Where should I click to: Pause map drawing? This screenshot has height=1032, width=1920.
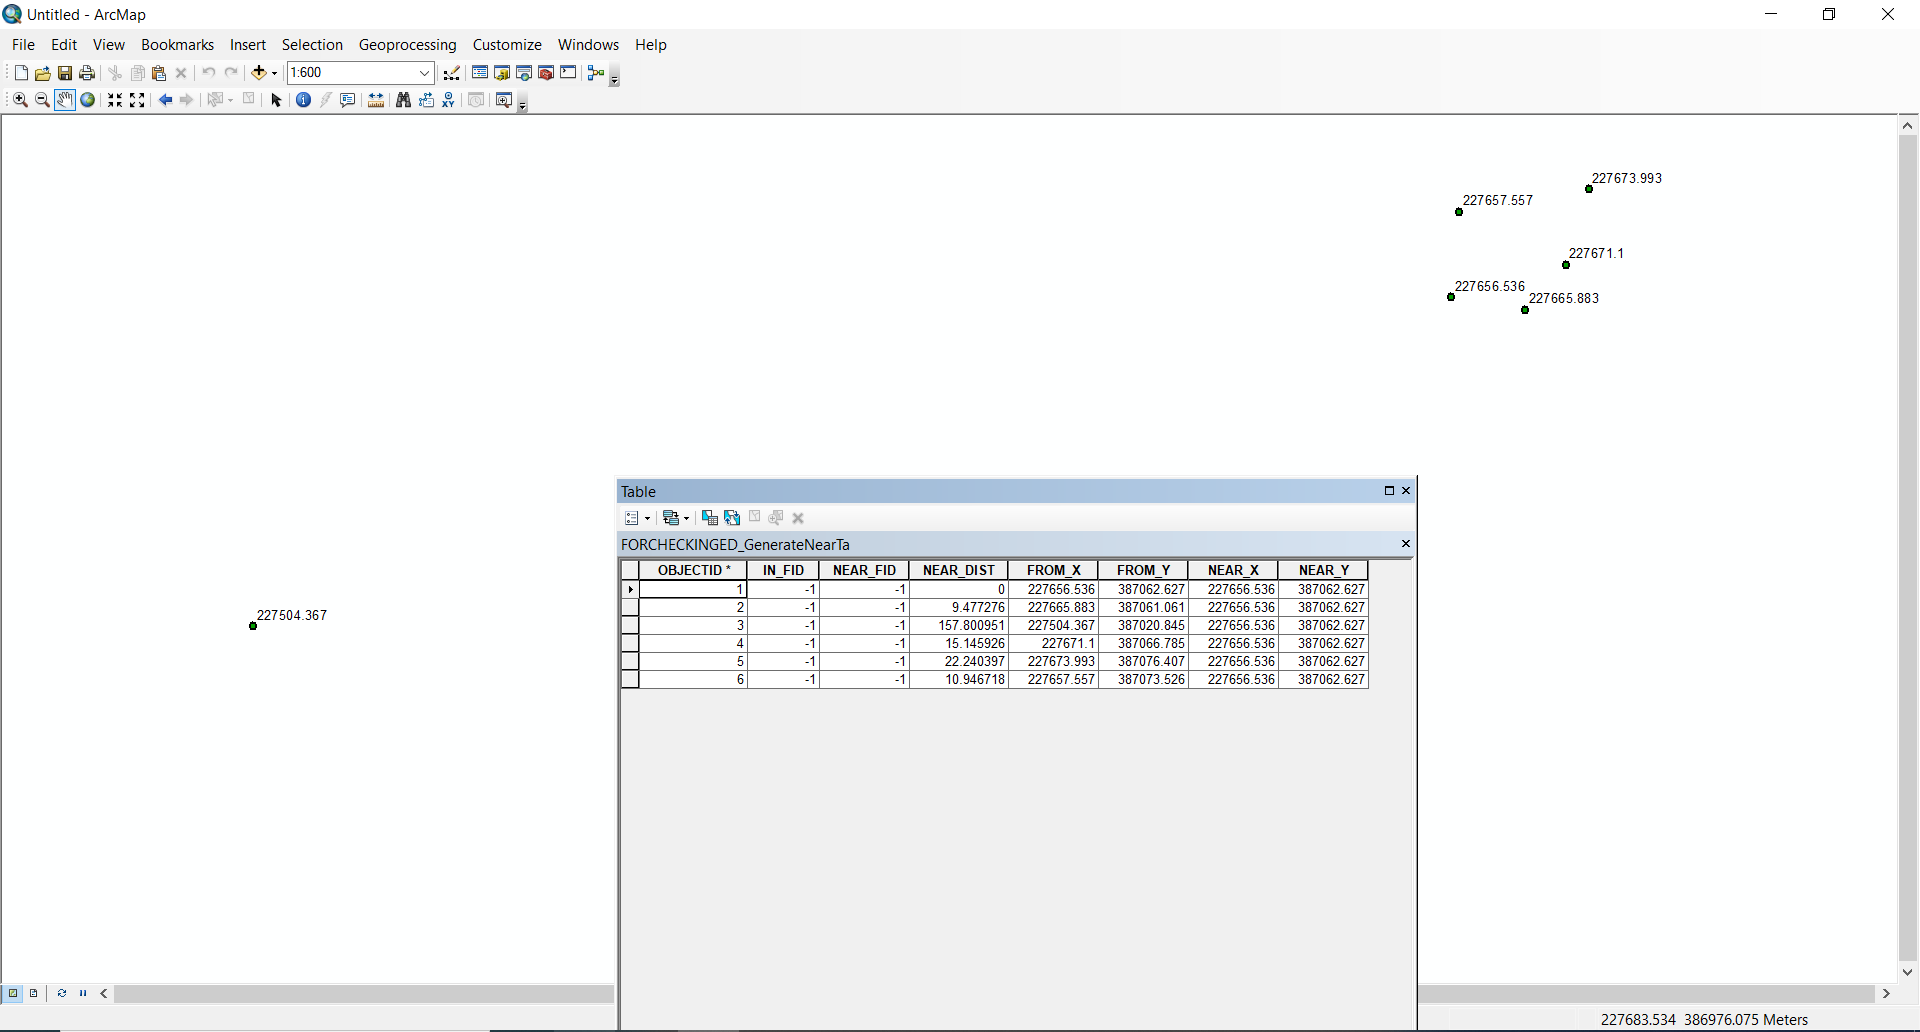(83, 994)
